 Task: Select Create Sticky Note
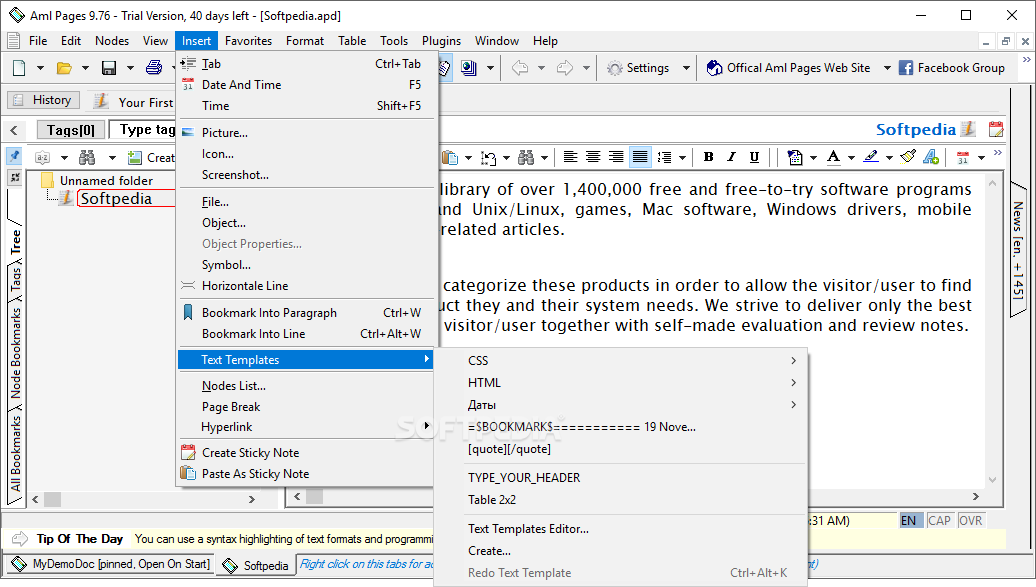tap(306, 453)
